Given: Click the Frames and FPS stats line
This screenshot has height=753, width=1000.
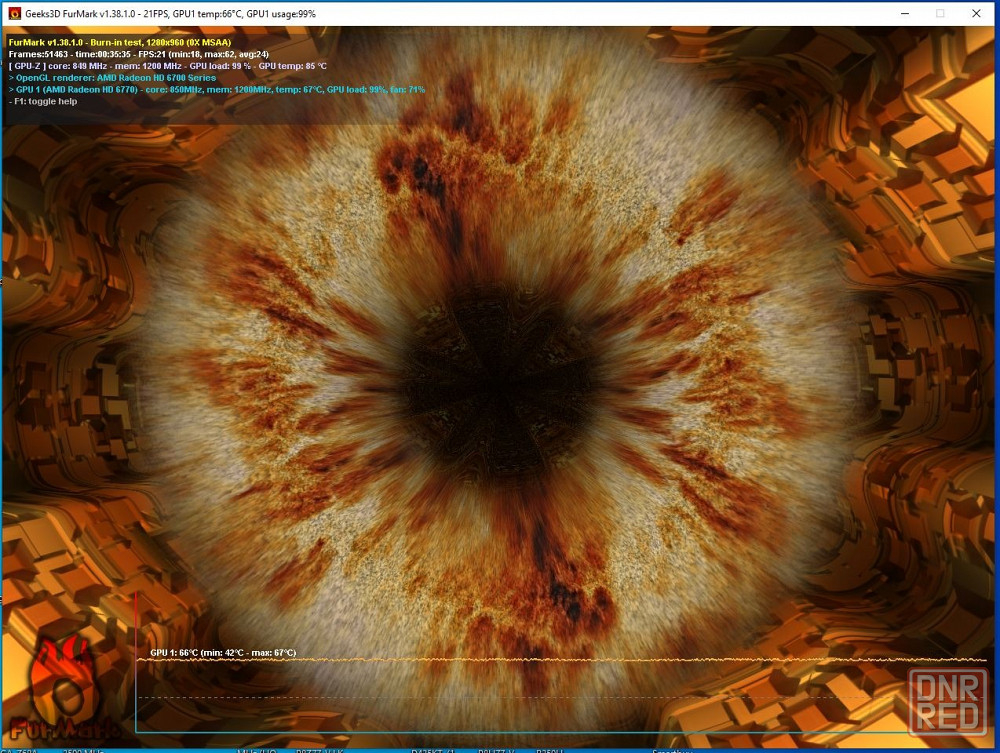Looking at the screenshot, I should (133, 54).
